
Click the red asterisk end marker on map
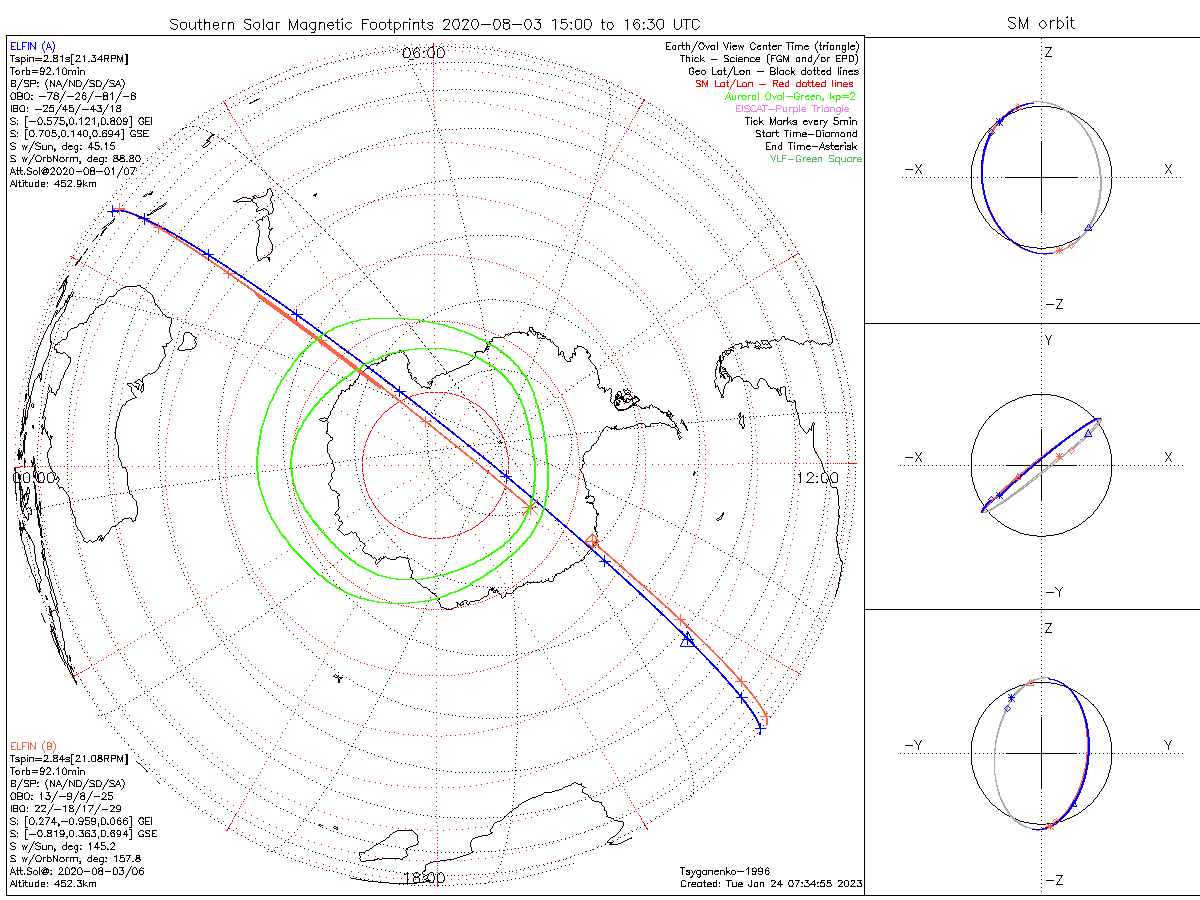529,508
